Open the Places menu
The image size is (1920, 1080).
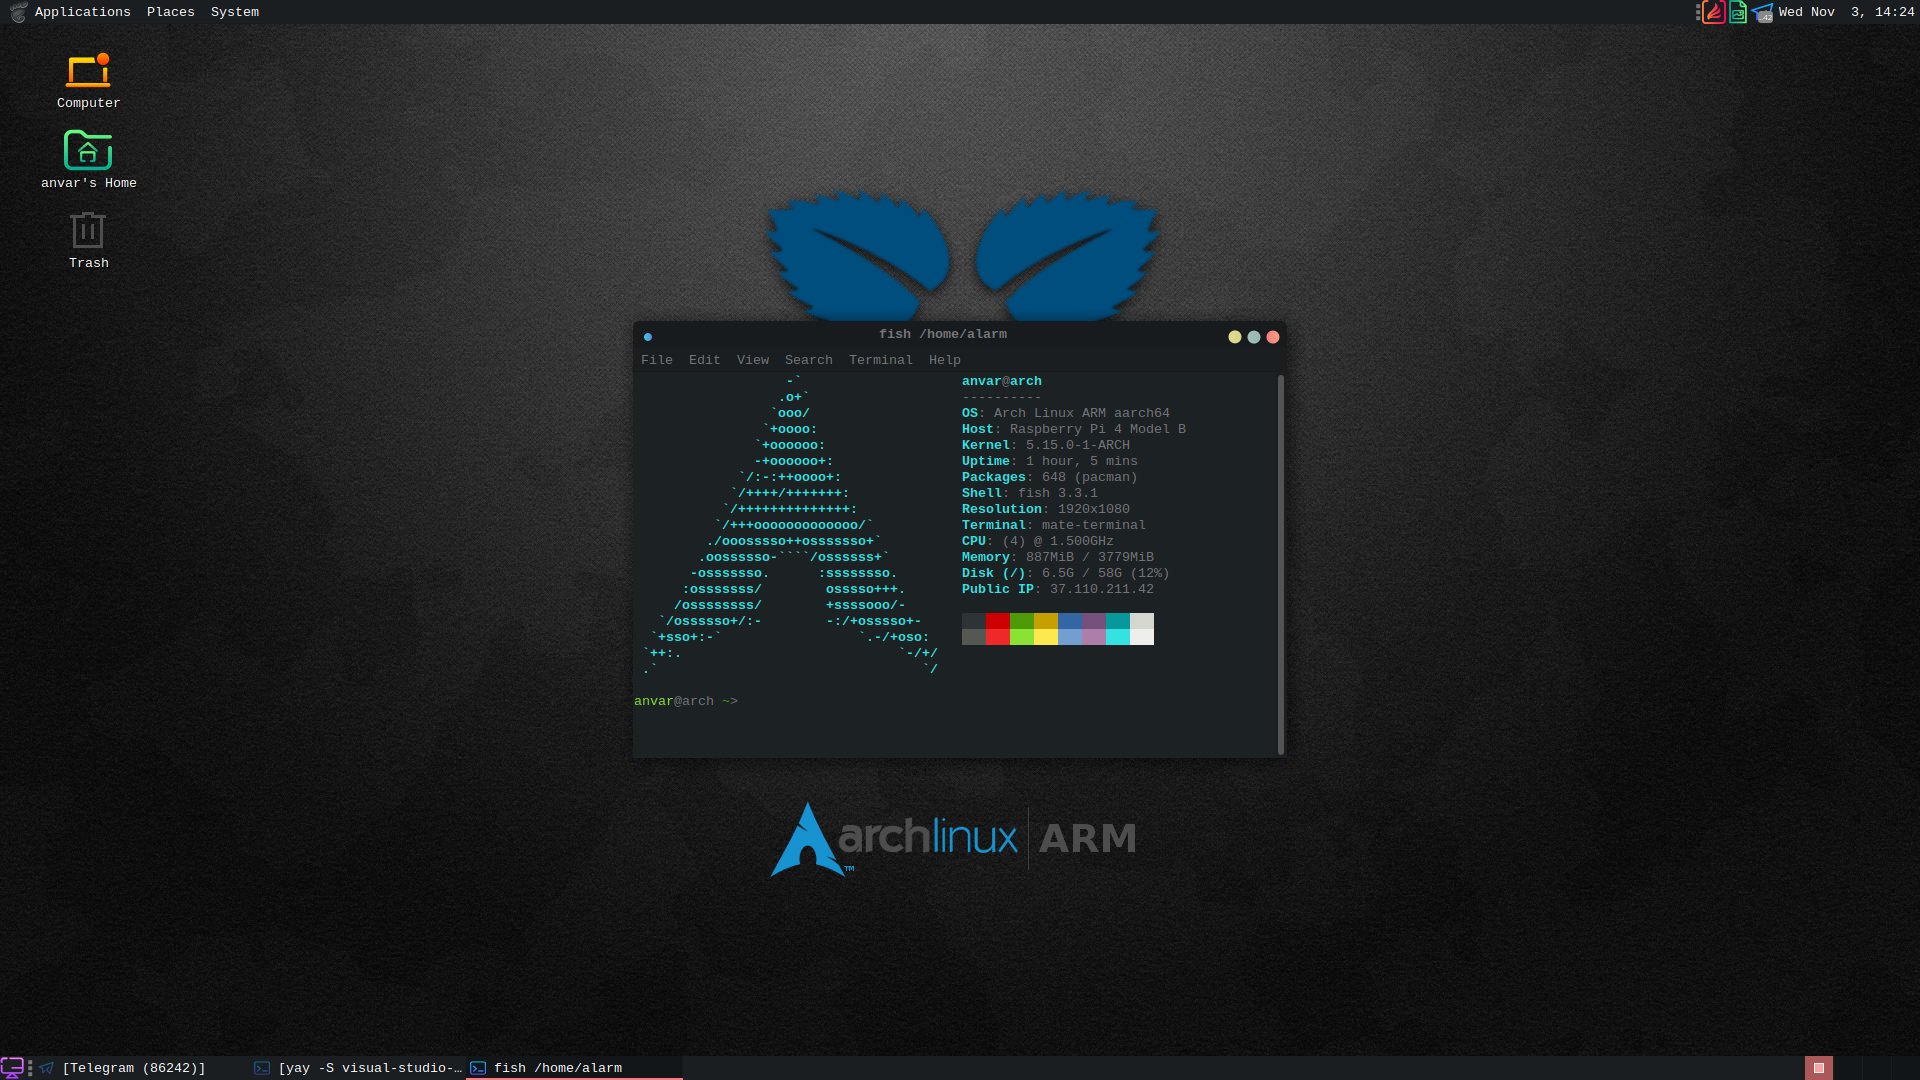pyautogui.click(x=170, y=12)
